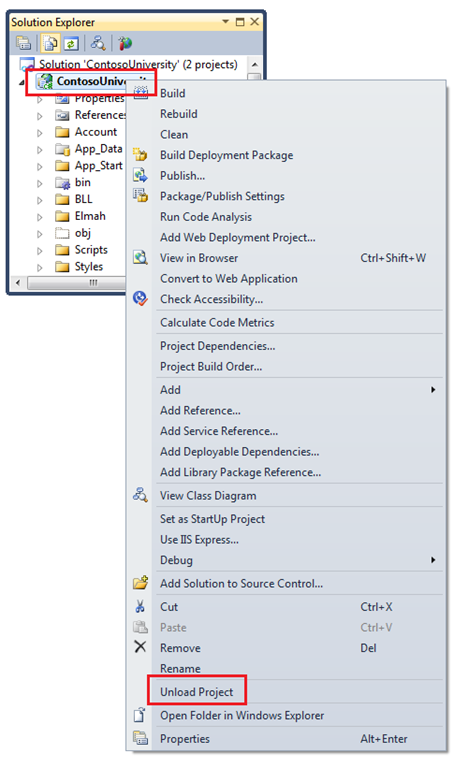
Task: Choose Rename in context menu
Action: (180, 668)
